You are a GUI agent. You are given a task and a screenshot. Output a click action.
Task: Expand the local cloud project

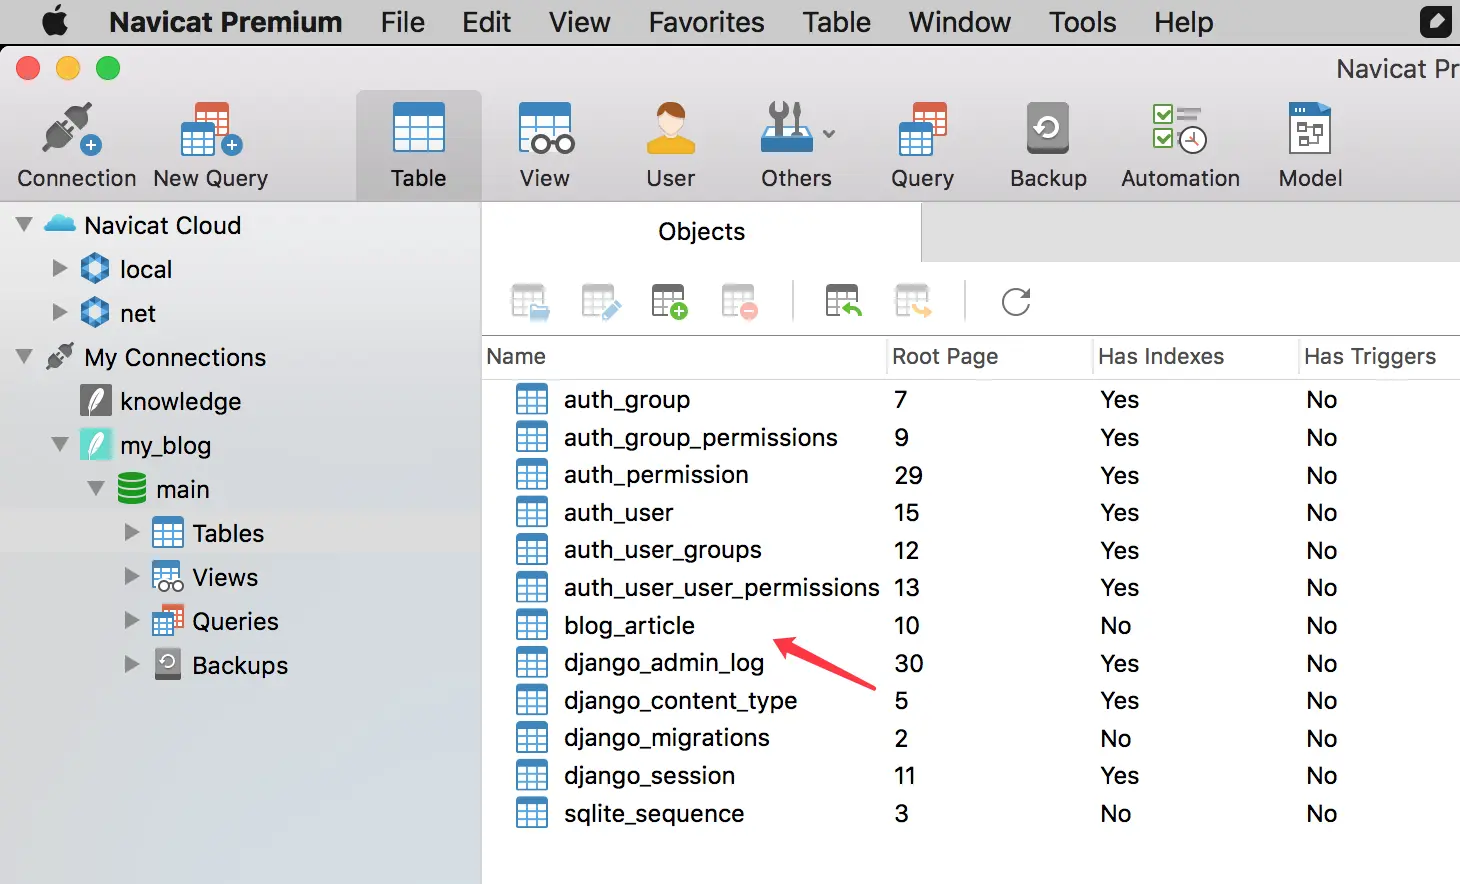[x=60, y=268]
